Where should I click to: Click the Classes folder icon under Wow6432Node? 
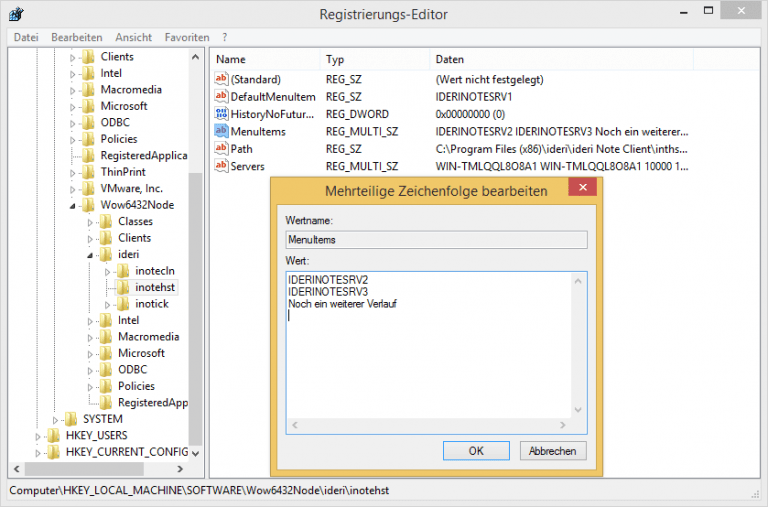click(x=106, y=221)
